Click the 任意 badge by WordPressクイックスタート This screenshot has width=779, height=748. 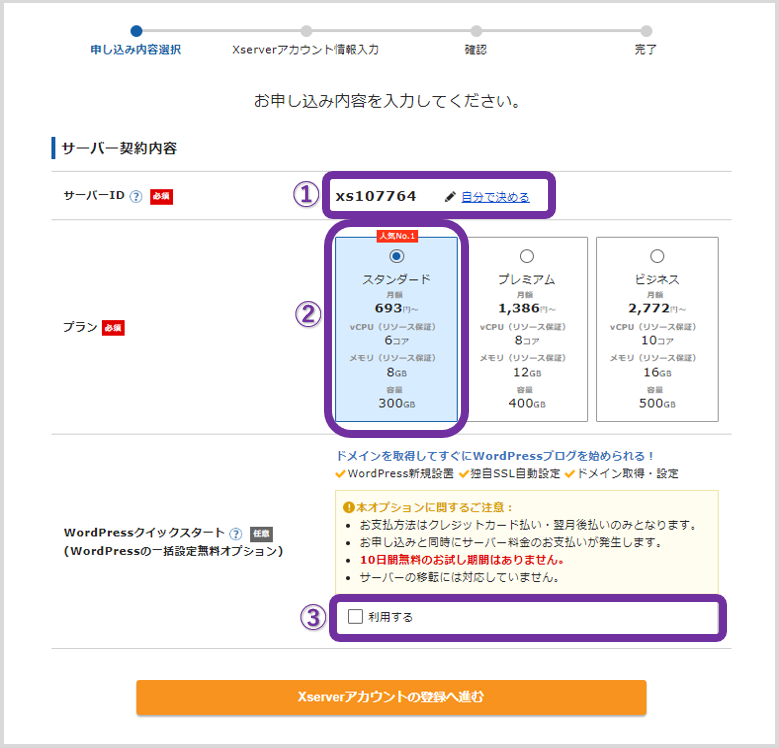coord(261,534)
